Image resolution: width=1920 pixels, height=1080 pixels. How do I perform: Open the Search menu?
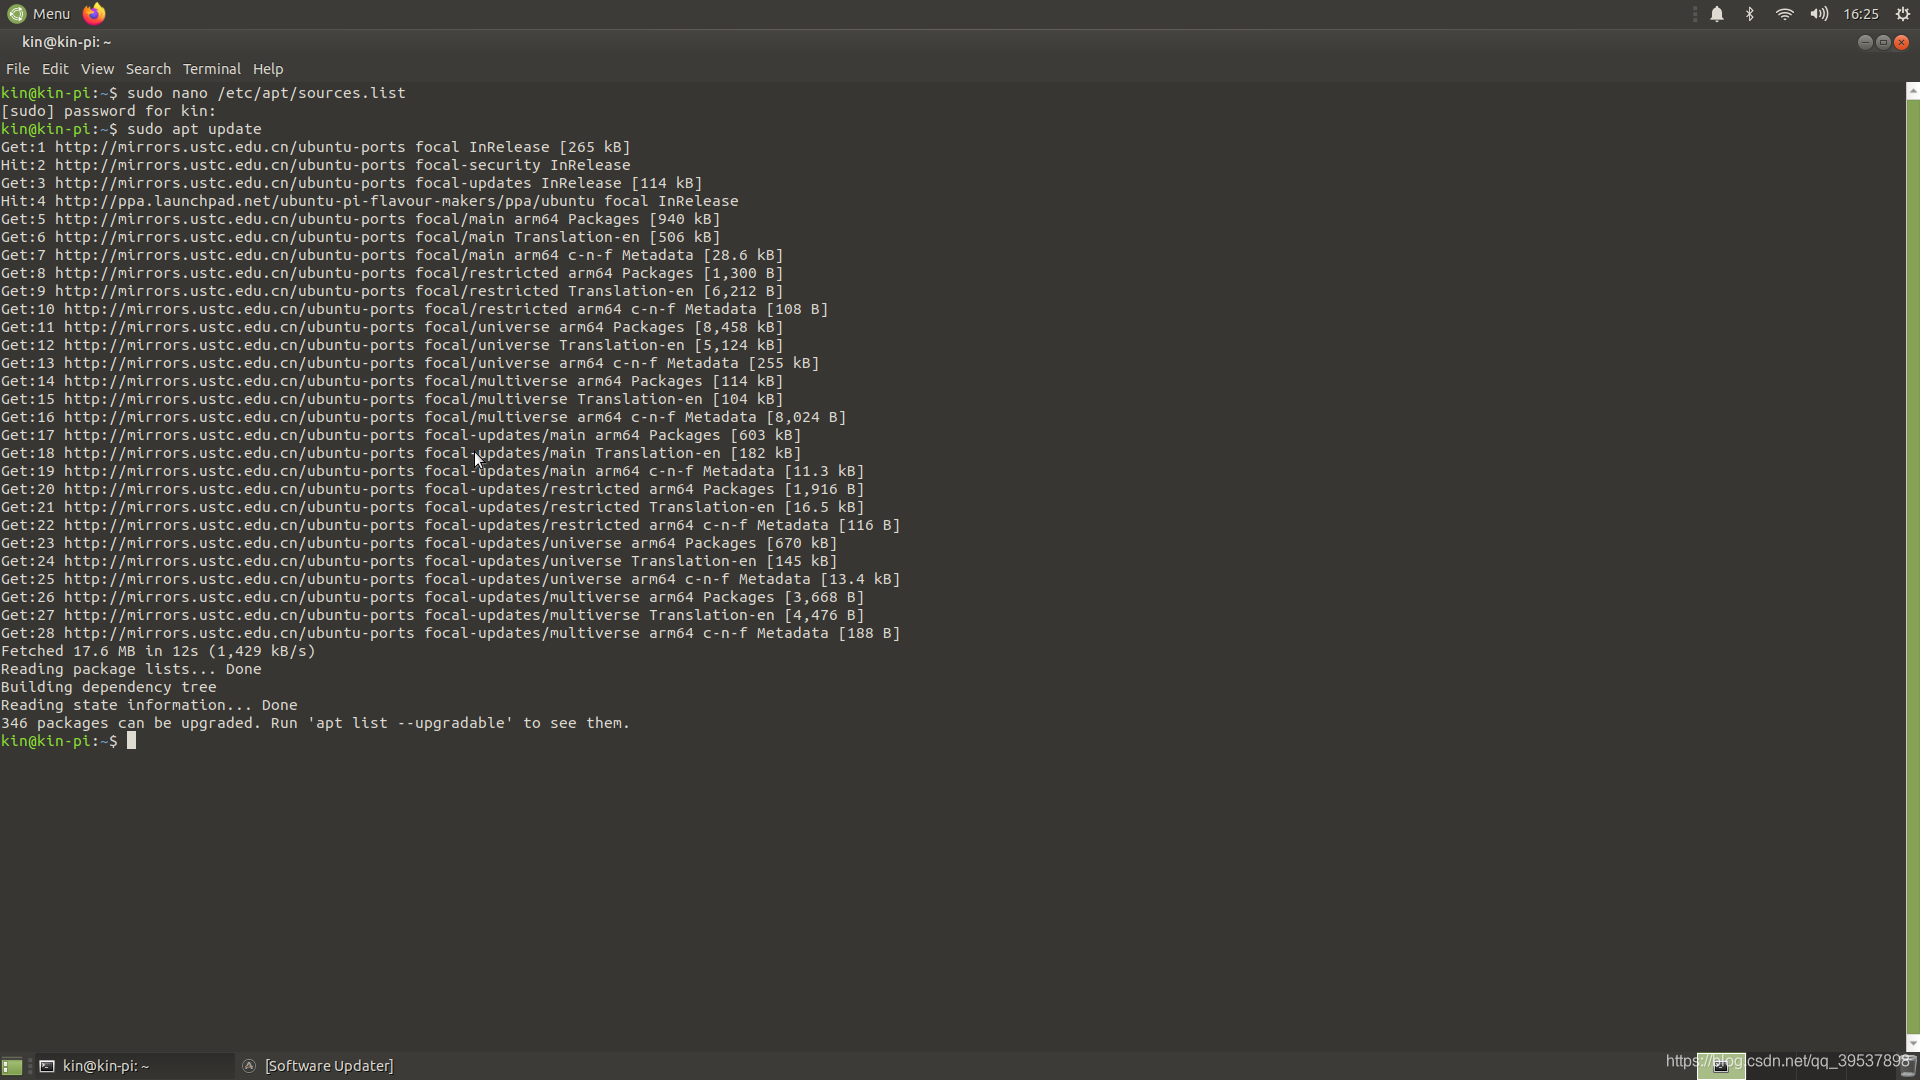click(148, 69)
